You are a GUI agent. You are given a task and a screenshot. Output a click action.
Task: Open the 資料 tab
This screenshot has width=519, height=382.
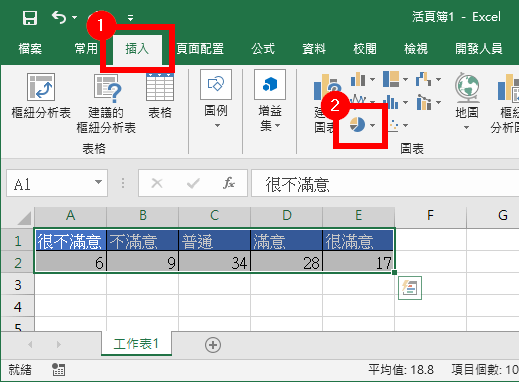314,49
